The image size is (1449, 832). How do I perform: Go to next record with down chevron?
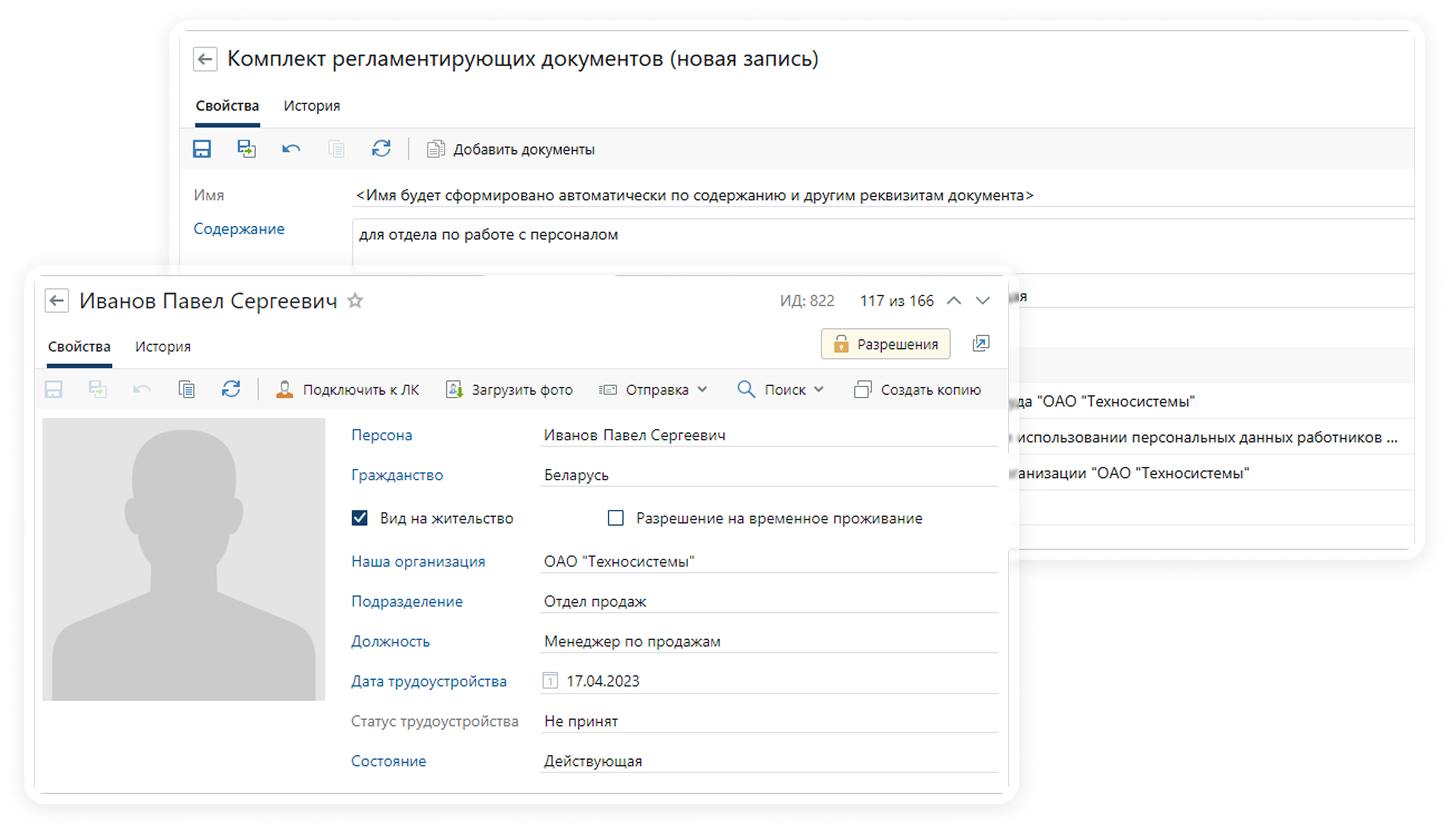(x=982, y=300)
